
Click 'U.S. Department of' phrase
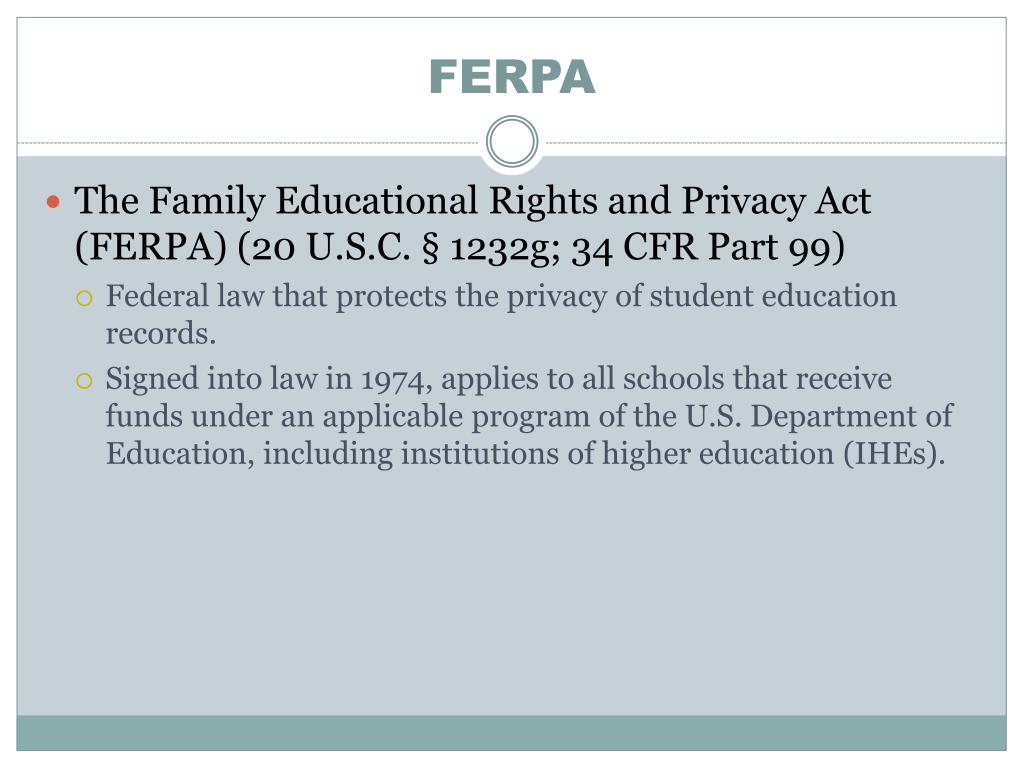(x=819, y=416)
